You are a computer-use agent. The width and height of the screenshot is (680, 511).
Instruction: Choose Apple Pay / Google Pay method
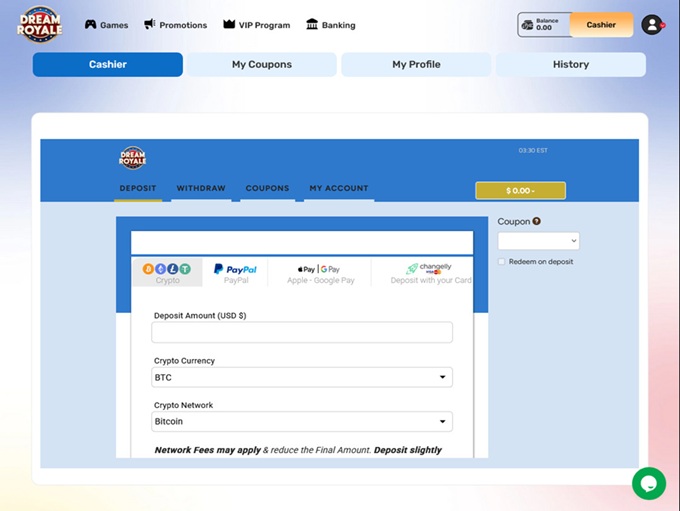(x=320, y=273)
